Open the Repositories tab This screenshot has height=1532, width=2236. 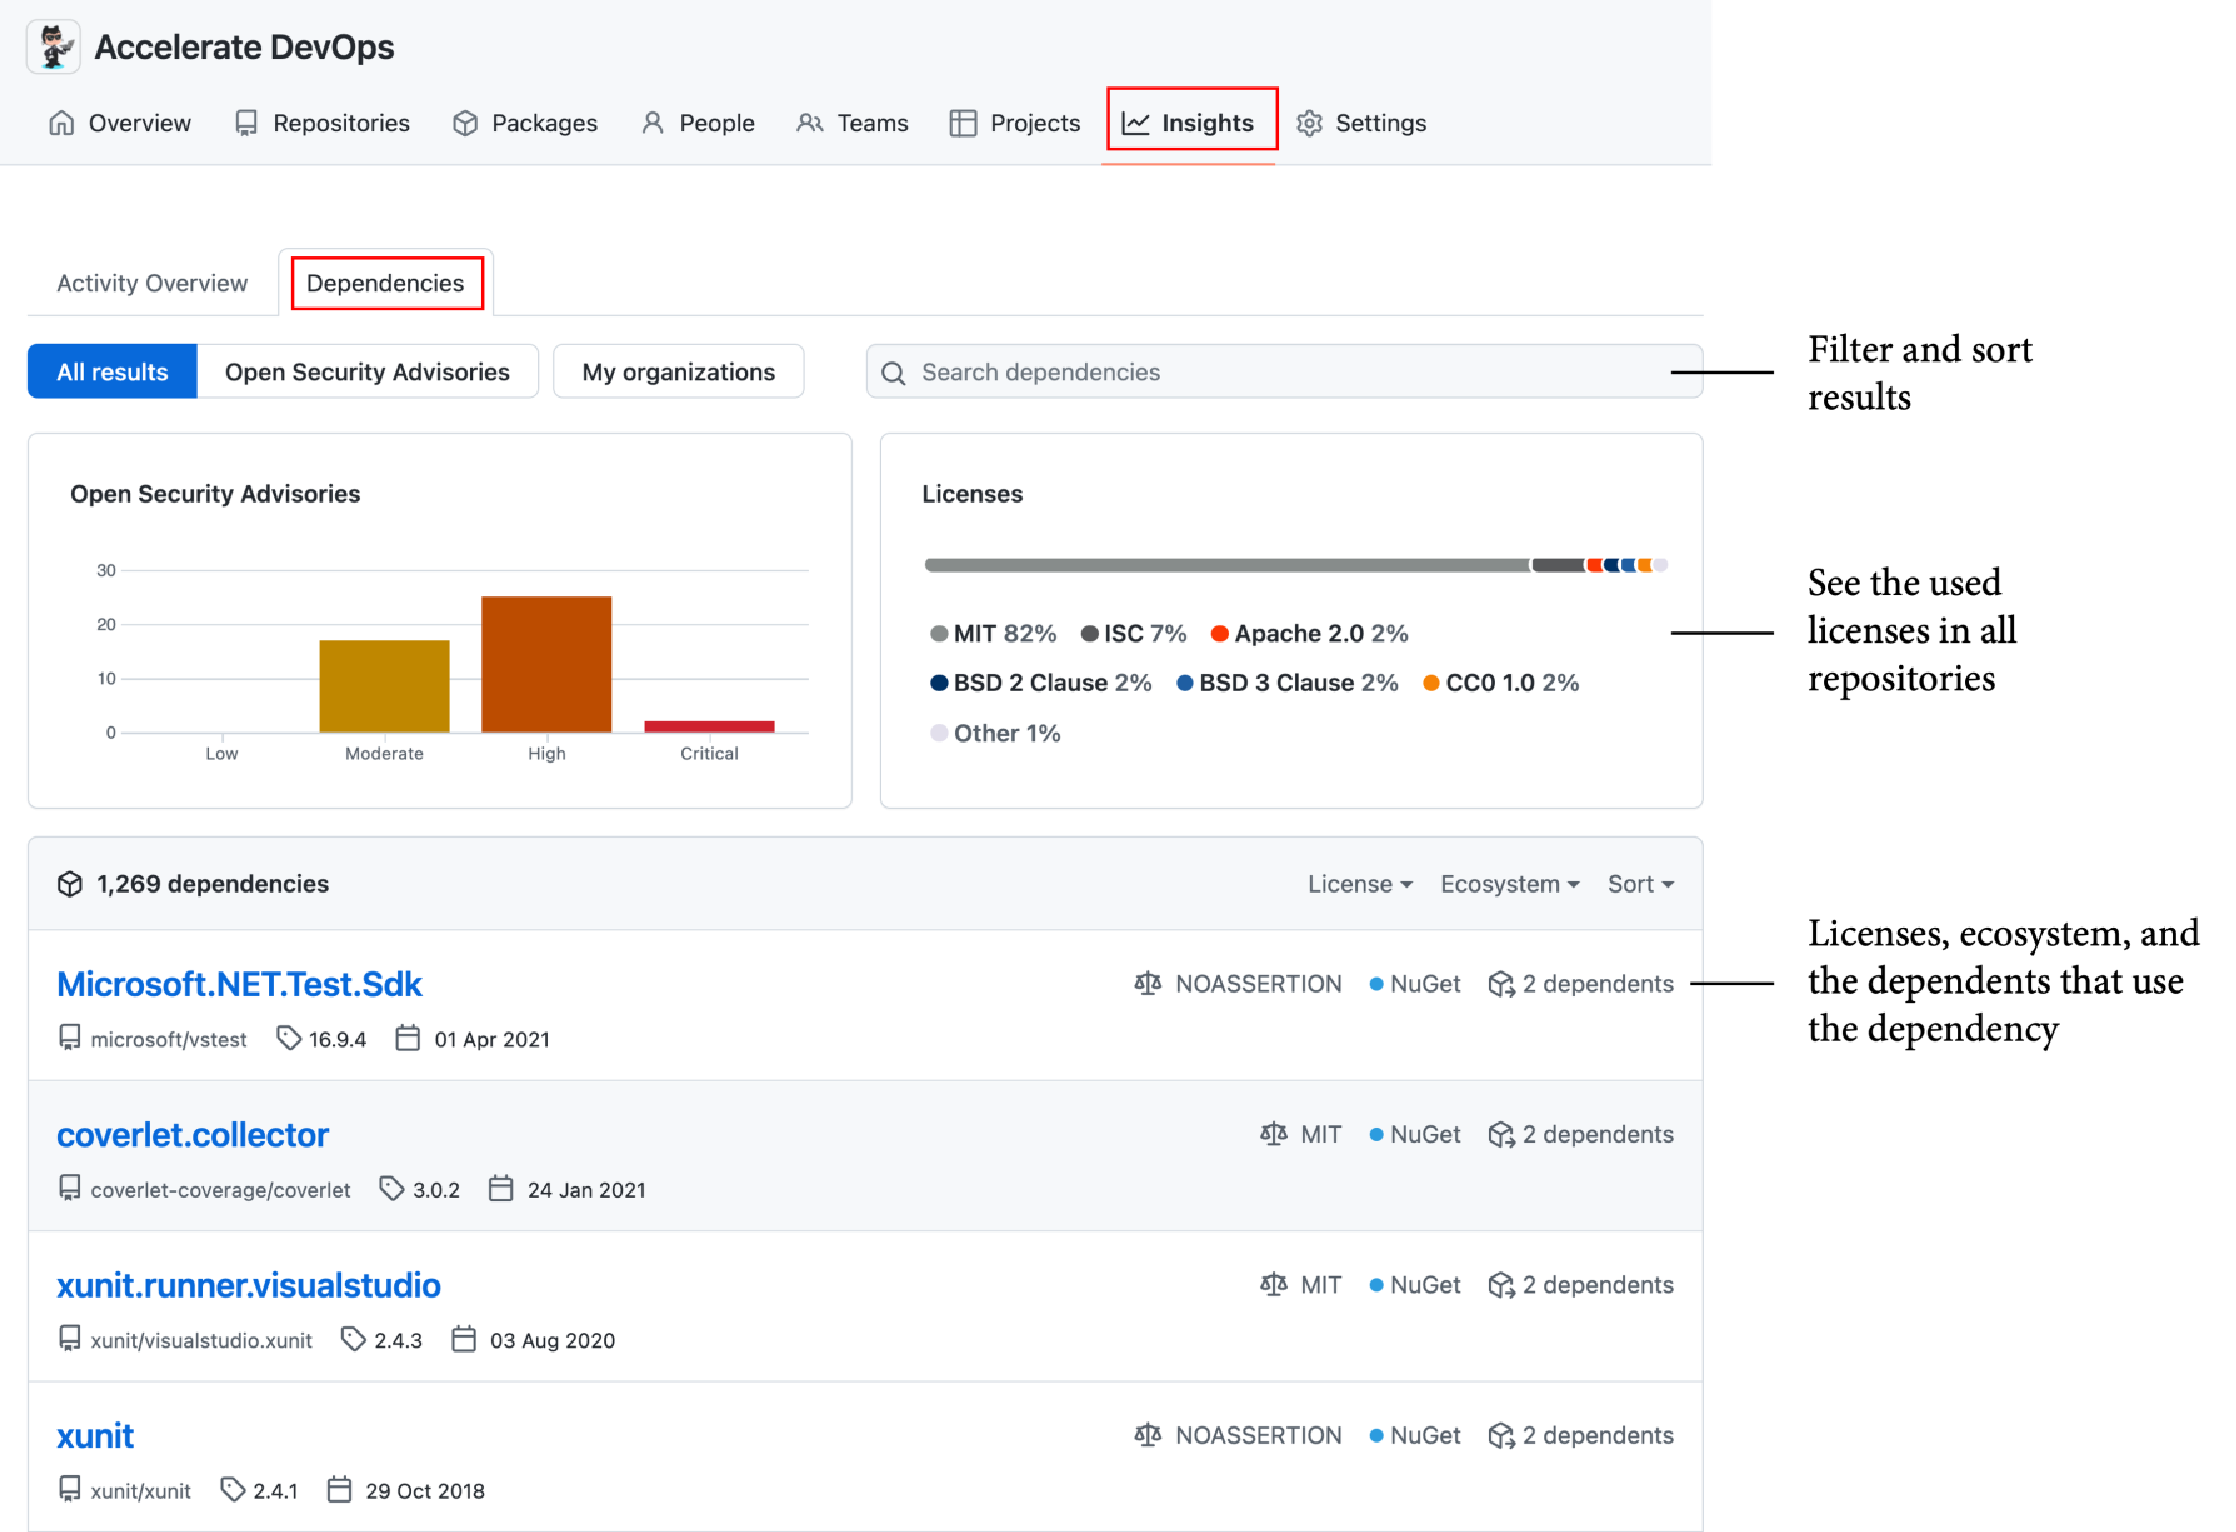322,123
